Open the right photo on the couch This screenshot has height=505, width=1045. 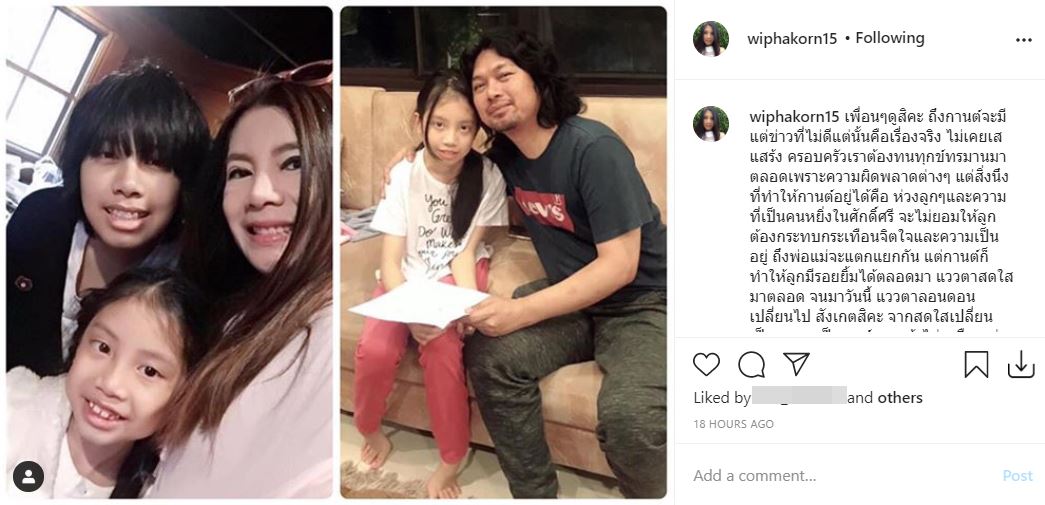point(503,252)
